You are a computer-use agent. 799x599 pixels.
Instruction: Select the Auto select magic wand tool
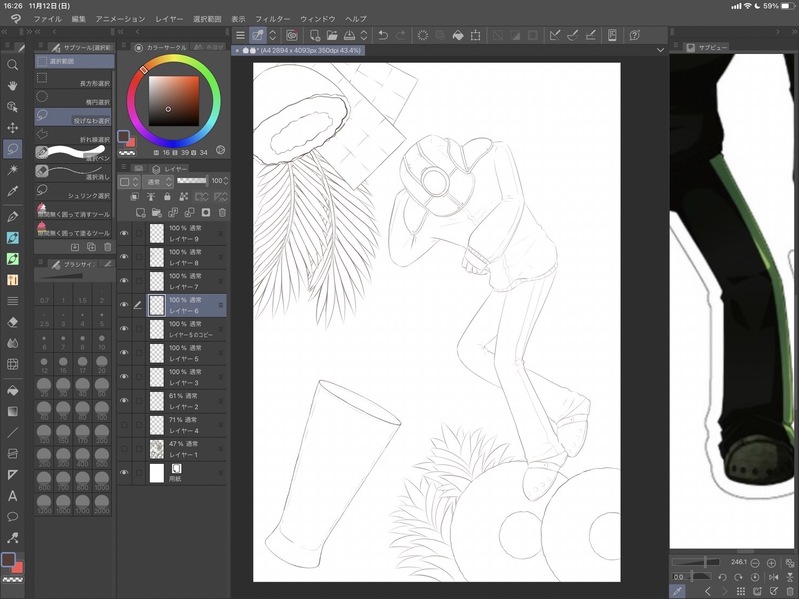click(13, 170)
